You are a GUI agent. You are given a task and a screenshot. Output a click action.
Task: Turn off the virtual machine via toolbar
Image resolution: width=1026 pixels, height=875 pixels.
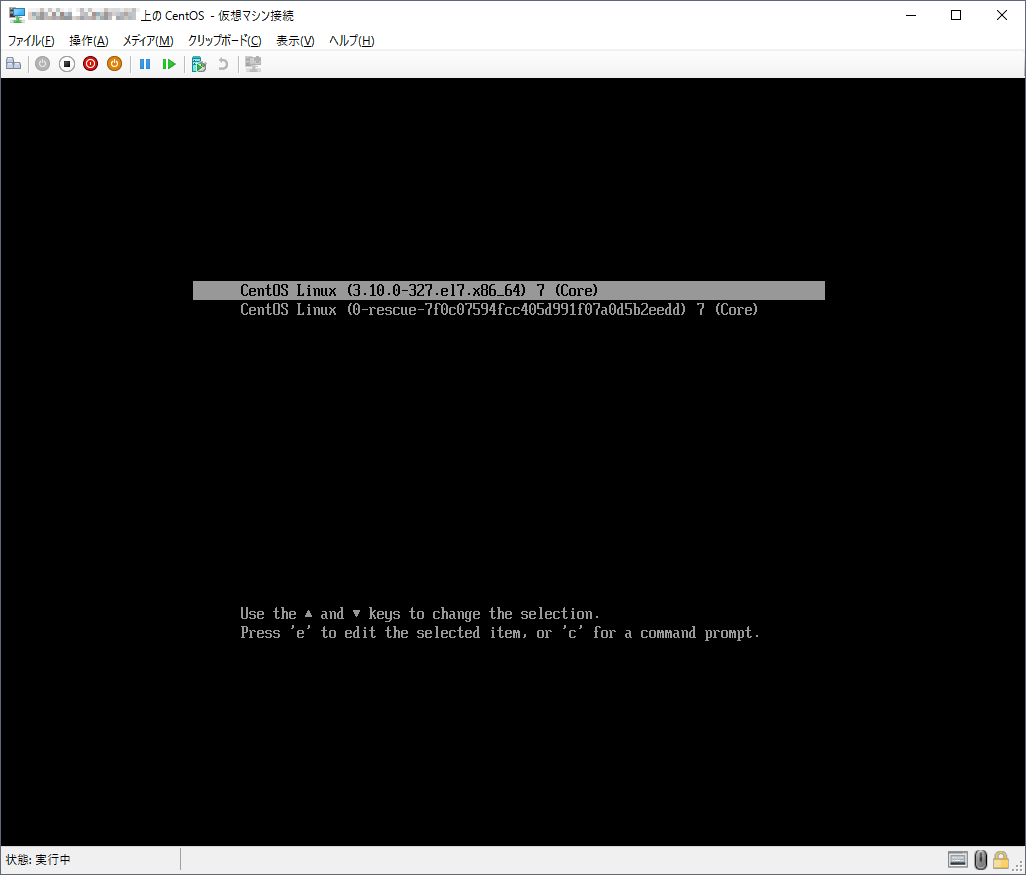point(67,64)
